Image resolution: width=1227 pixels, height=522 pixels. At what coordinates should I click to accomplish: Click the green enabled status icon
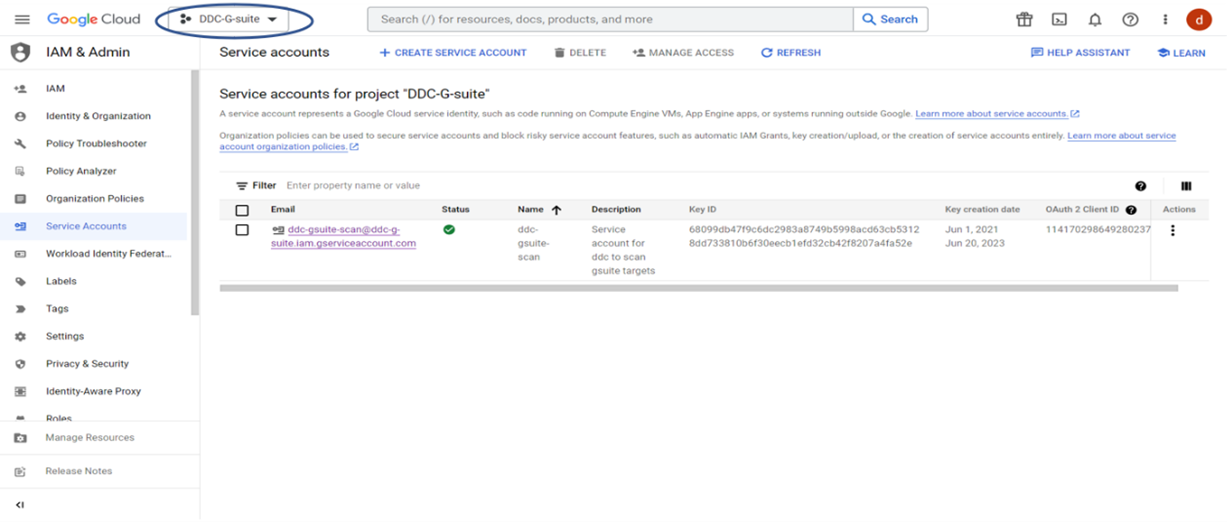click(449, 230)
